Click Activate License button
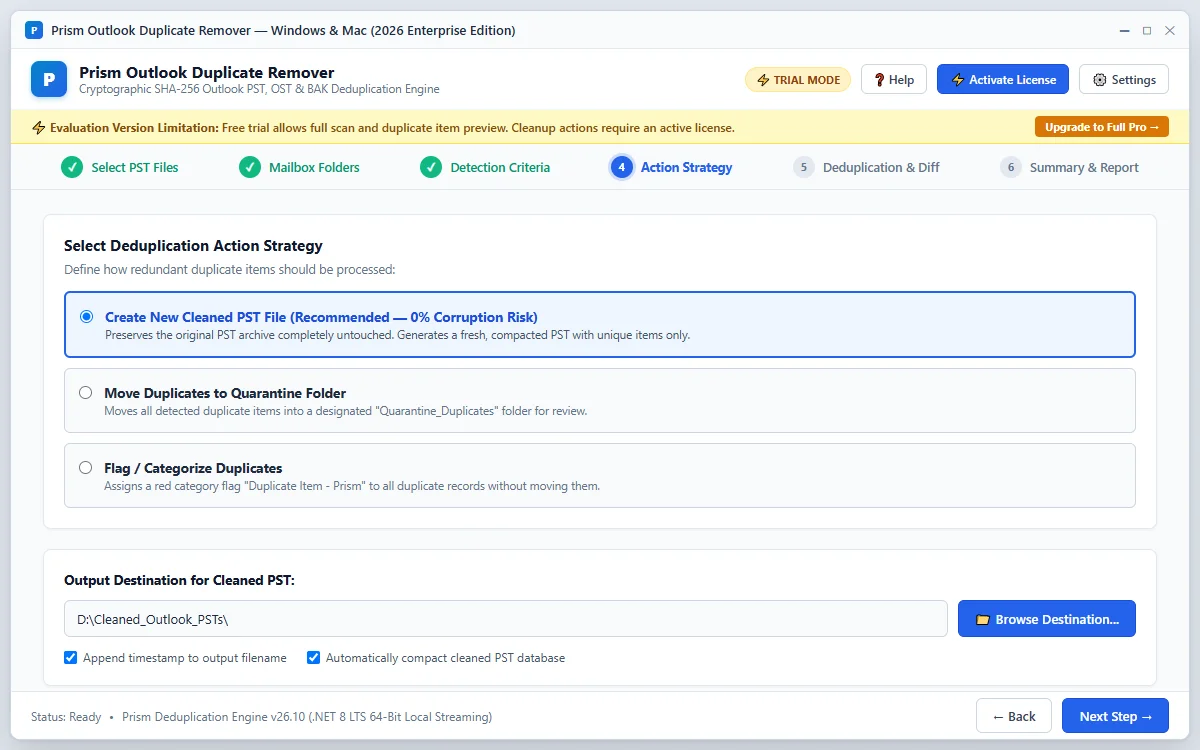The height and width of the screenshot is (750, 1200). tap(1003, 80)
